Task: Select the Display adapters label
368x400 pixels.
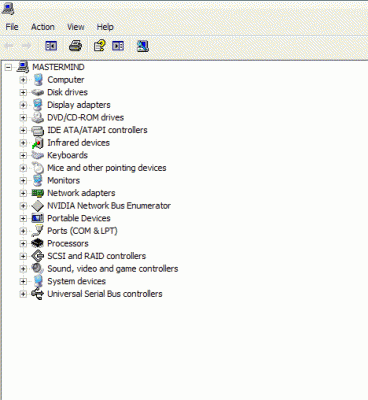Action: click(x=79, y=105)
